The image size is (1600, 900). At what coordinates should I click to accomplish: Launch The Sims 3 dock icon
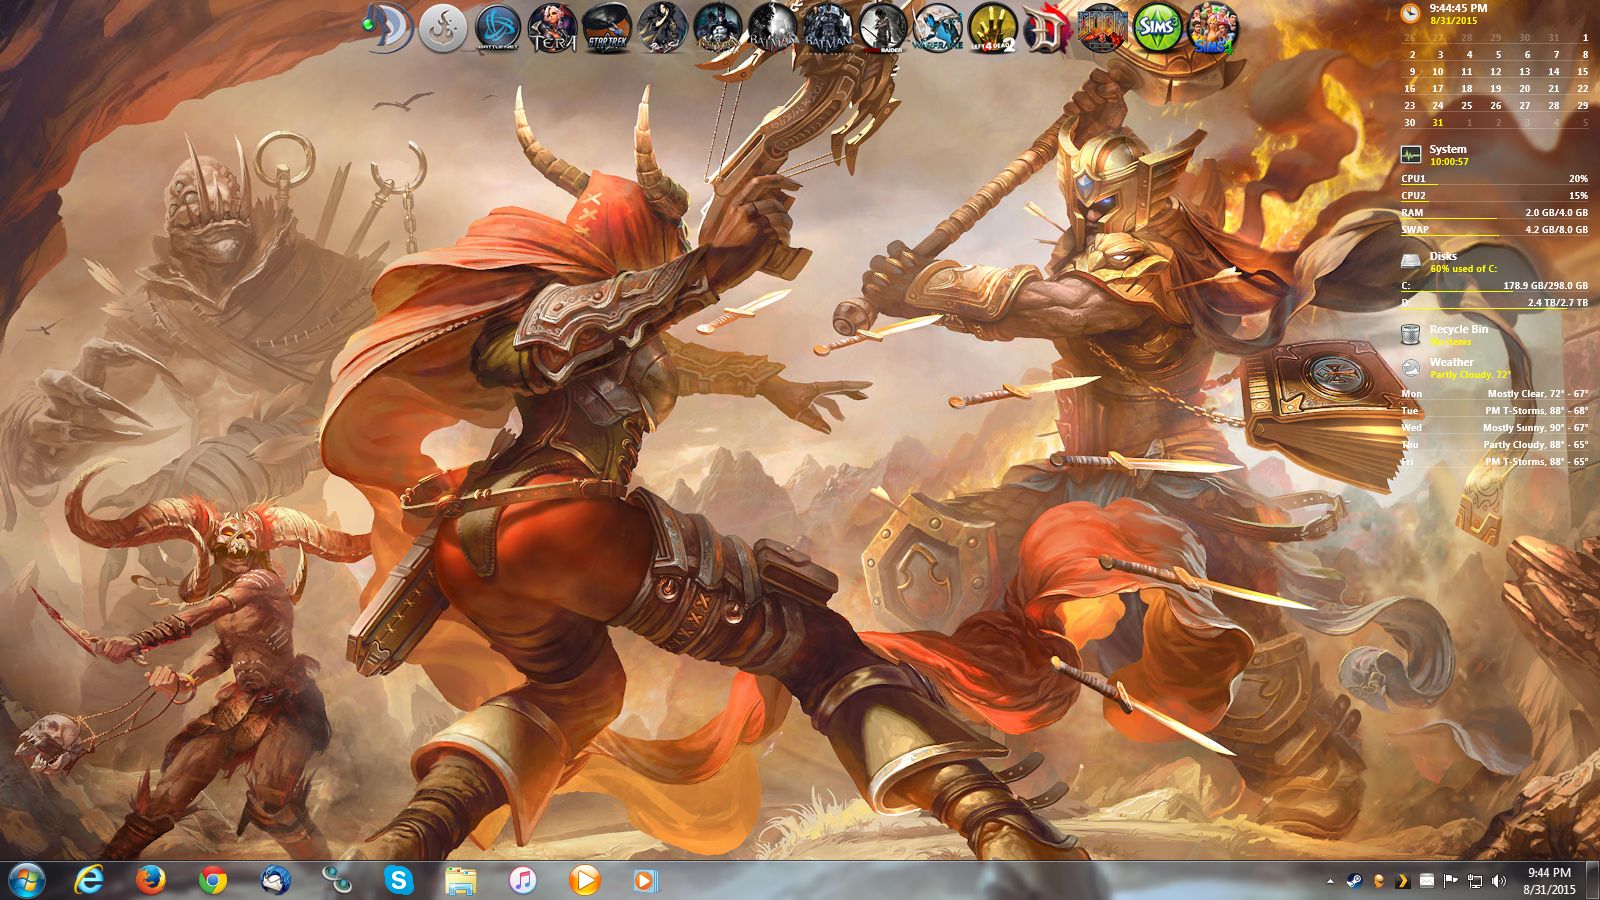[1157, 28]
